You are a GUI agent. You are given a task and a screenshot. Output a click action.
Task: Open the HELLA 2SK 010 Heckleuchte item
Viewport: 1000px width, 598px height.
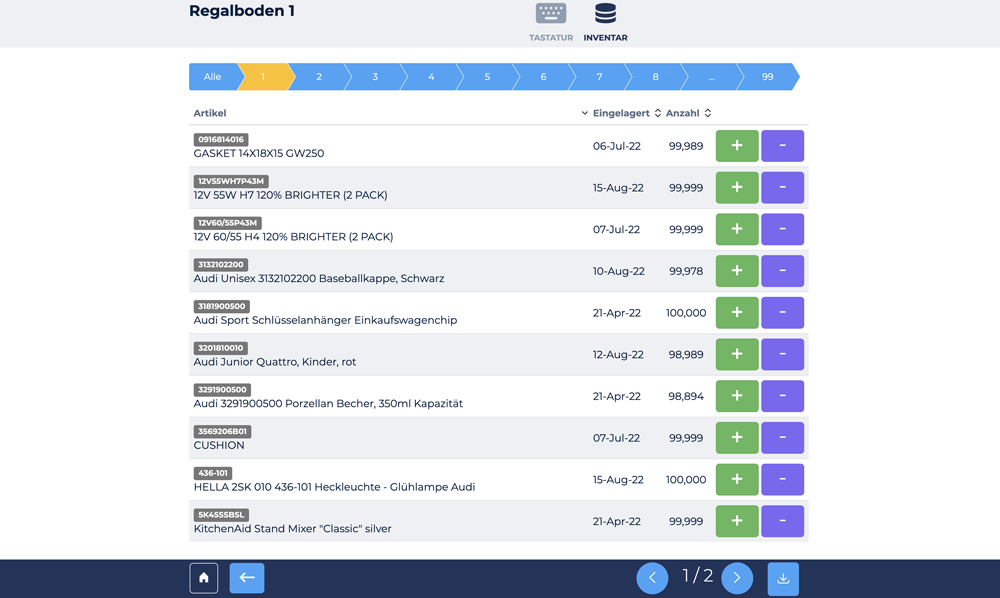(x=334, y=487)
